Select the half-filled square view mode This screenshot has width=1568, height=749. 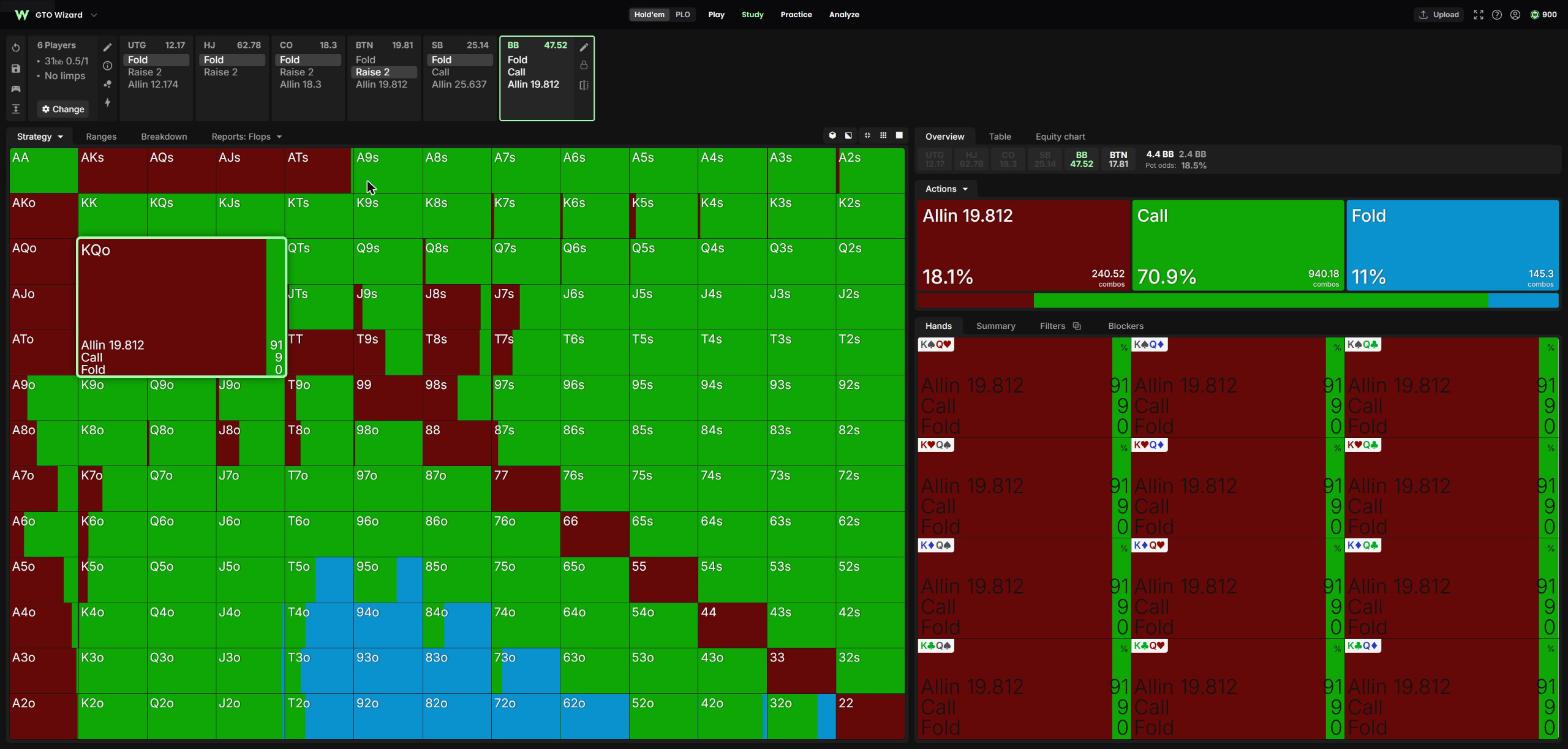(849, 136)
